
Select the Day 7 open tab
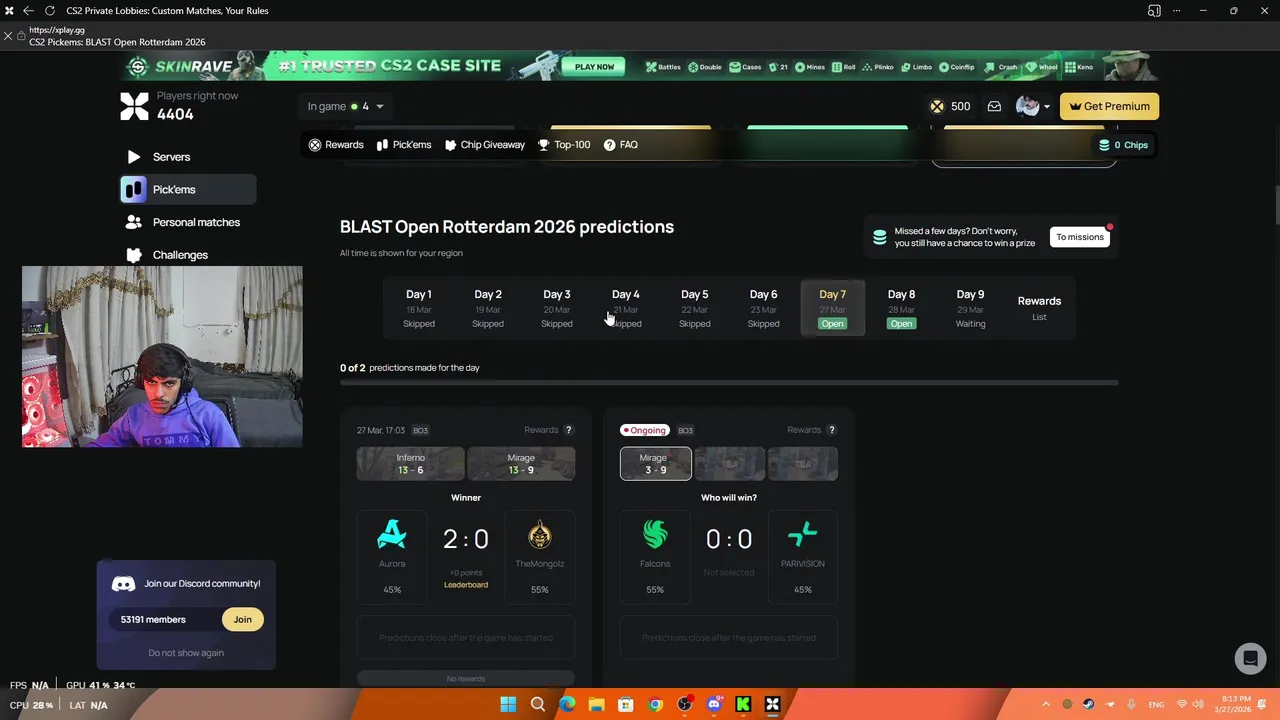point(833,308)
